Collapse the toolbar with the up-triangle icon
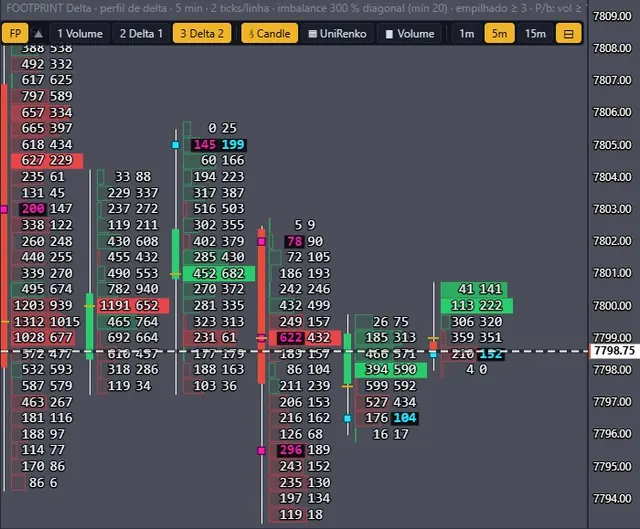Image resolution: width=640 pixels, height=529 pixels. pos(38,33)
